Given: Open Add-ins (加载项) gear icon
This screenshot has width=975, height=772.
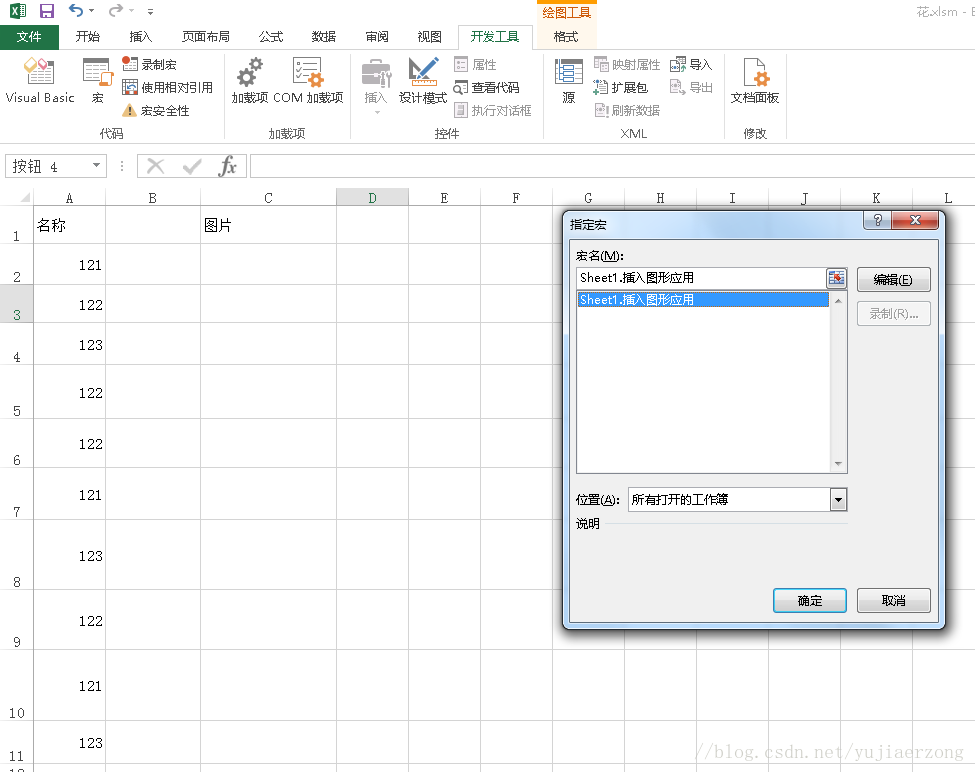Looking at the screenshot, I should [250, 80].
